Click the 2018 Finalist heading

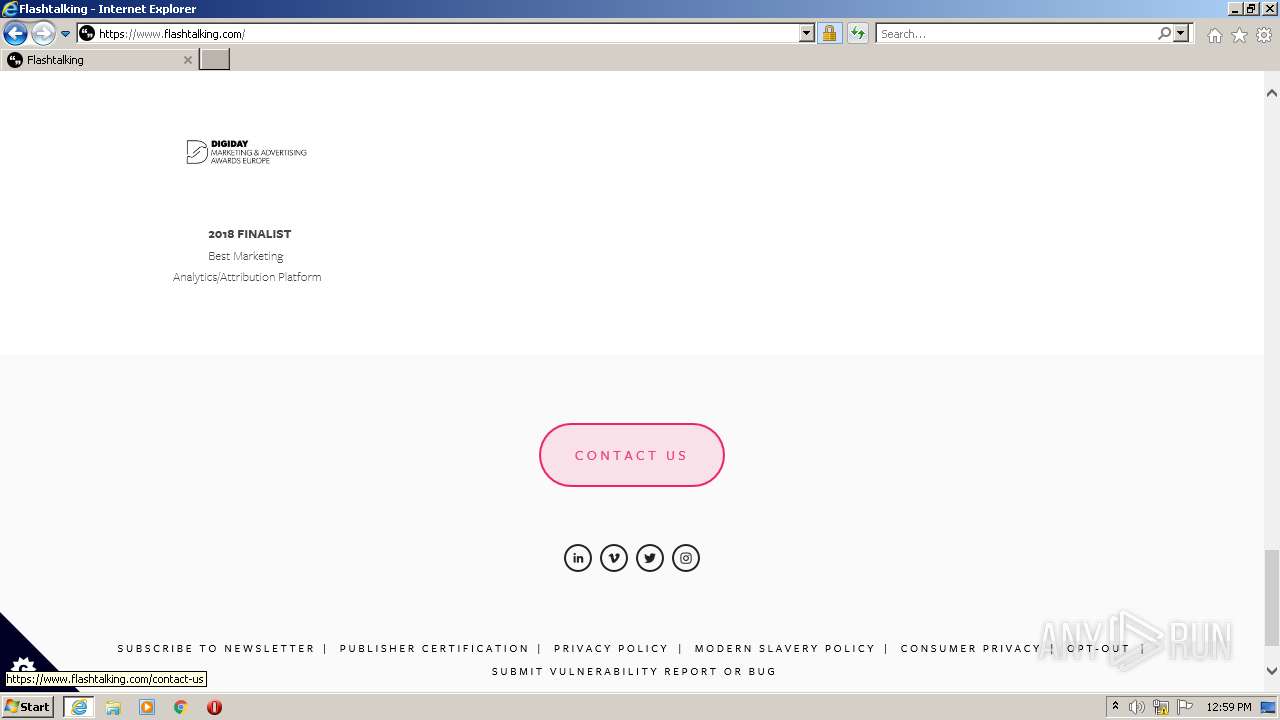(250, 234)
